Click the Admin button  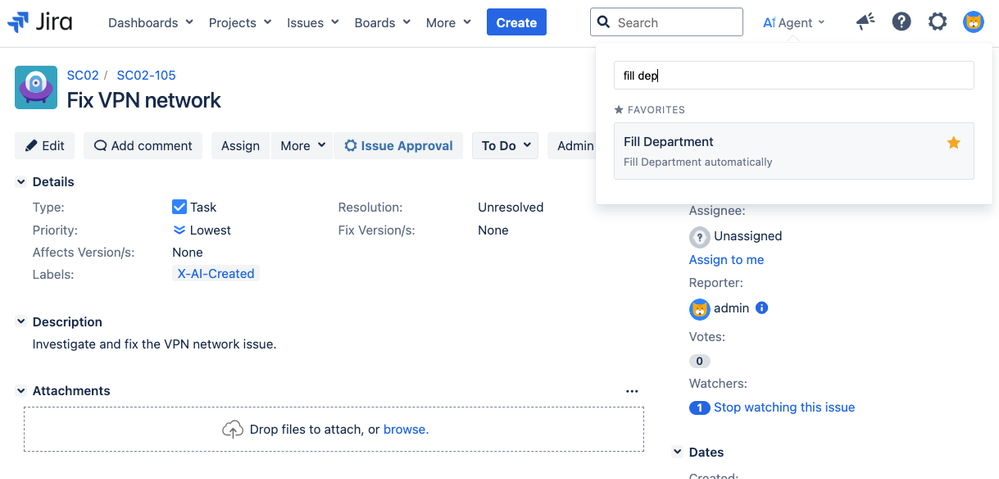(x=571, y=146)
